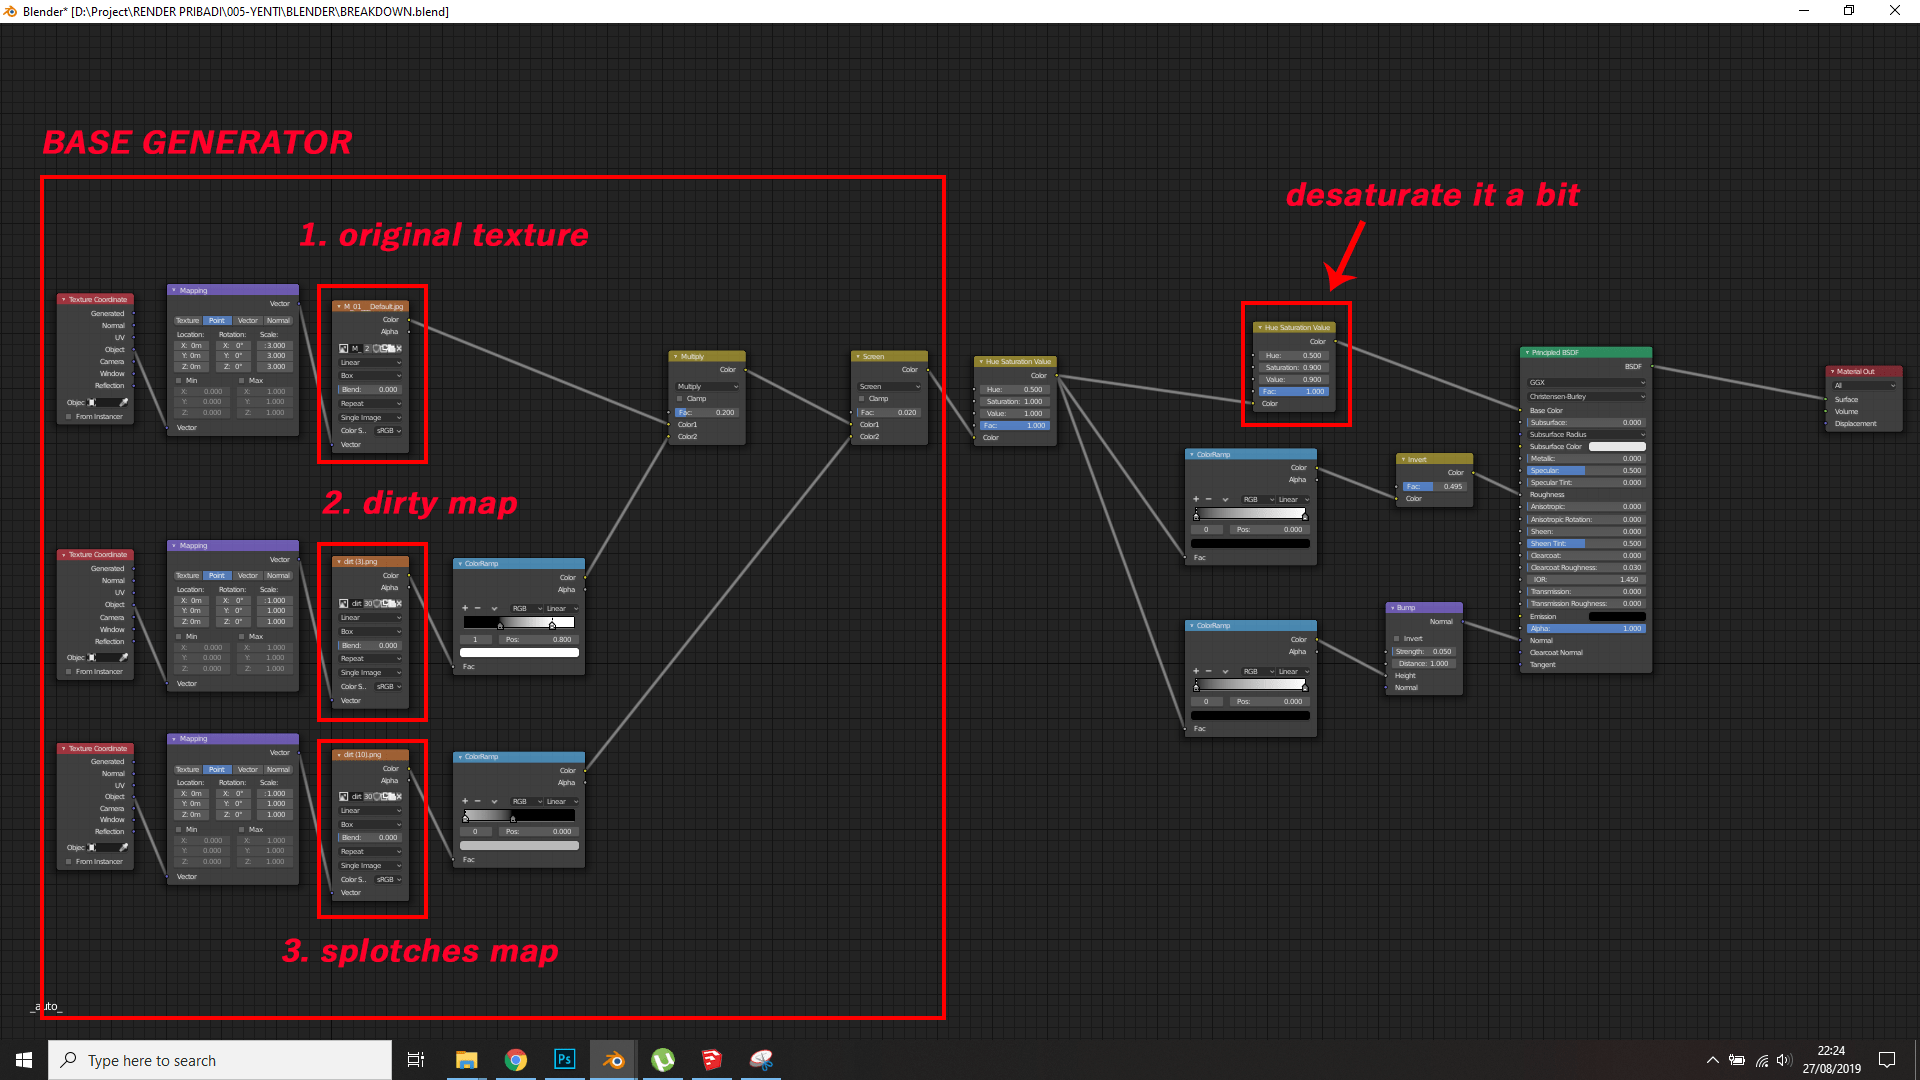Image resolution: width=1920 pixels, height=1080 pixels.
Task: Launch File Explorer from the taskbar
Action: [x=466, y=1060]
